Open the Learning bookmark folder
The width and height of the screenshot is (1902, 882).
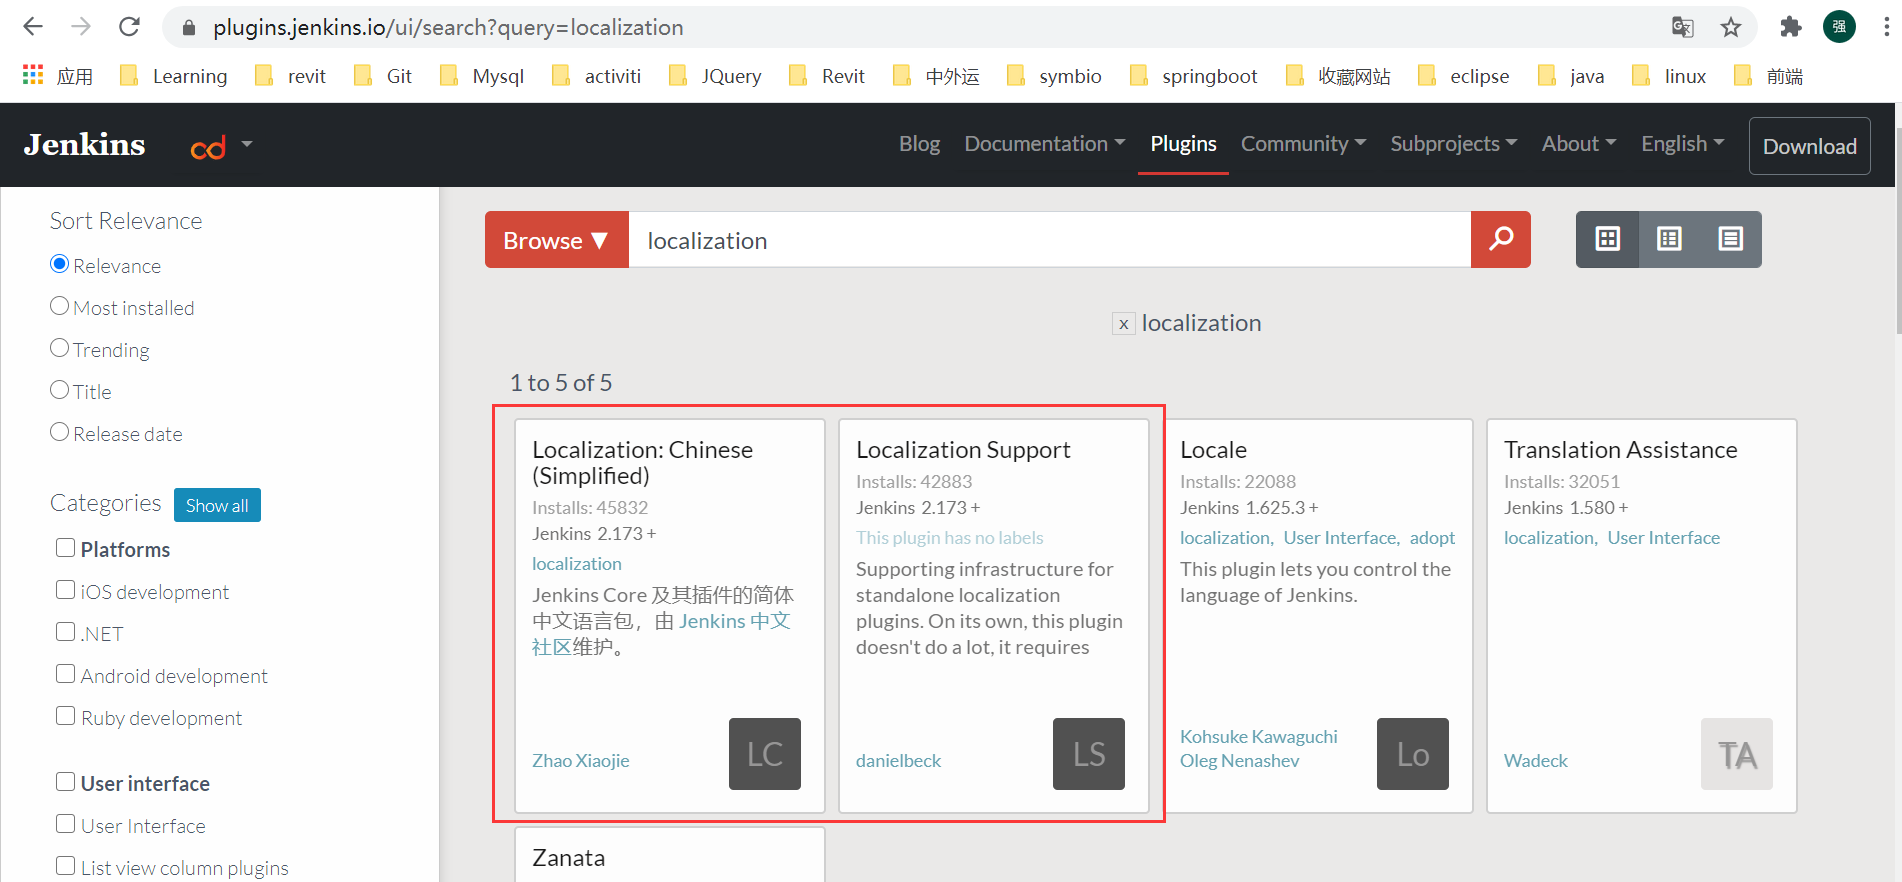[173, 76]
